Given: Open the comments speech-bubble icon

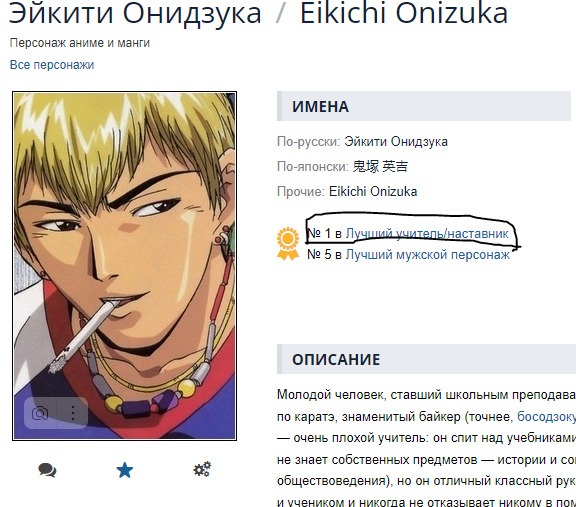Looking at the screenshot, I should click(x=47, y=470).
